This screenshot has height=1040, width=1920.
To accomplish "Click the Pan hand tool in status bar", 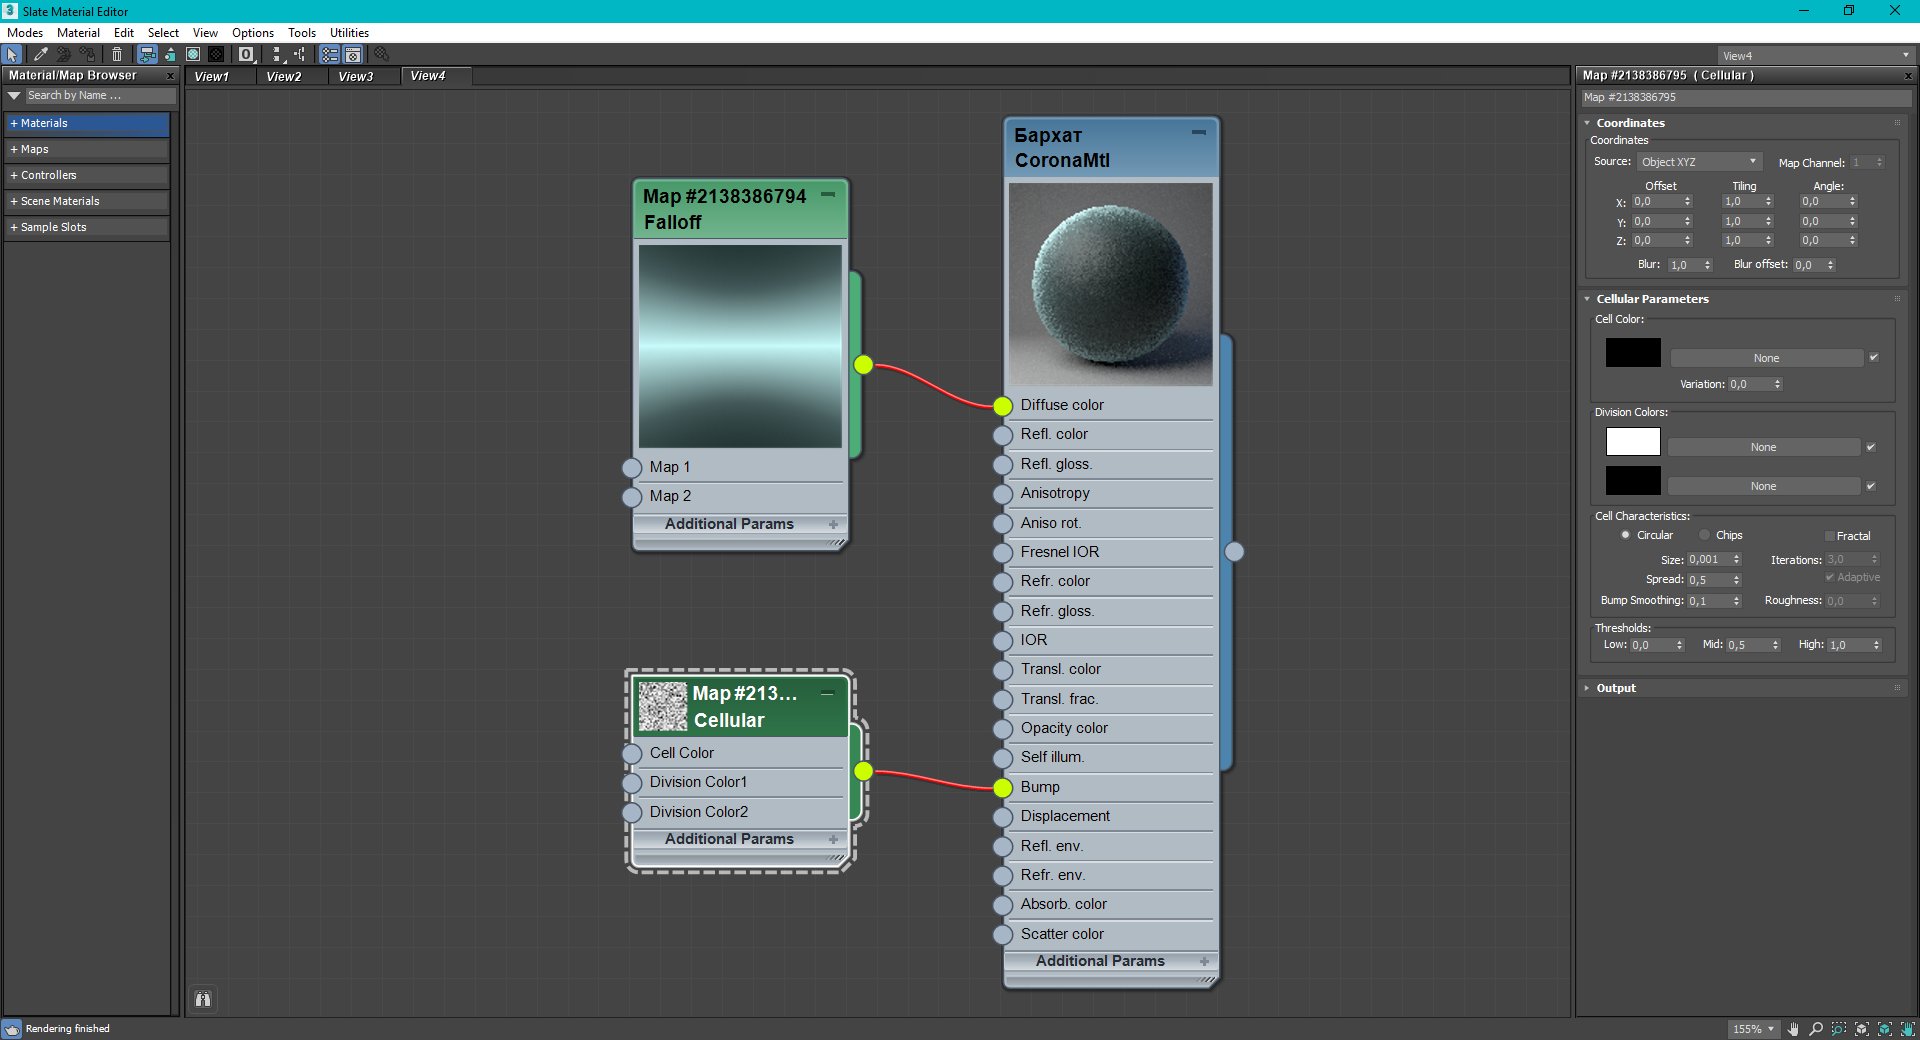I will (x=1793, y=1029).
